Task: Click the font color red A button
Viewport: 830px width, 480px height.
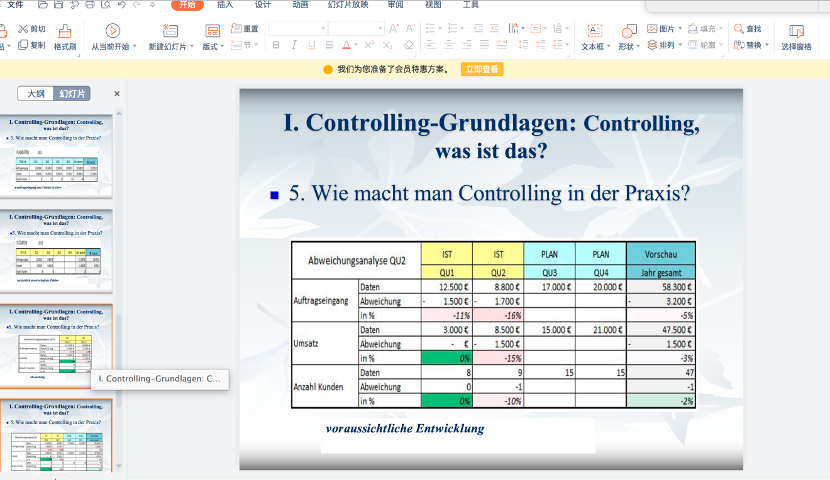Action: [346, 45]
